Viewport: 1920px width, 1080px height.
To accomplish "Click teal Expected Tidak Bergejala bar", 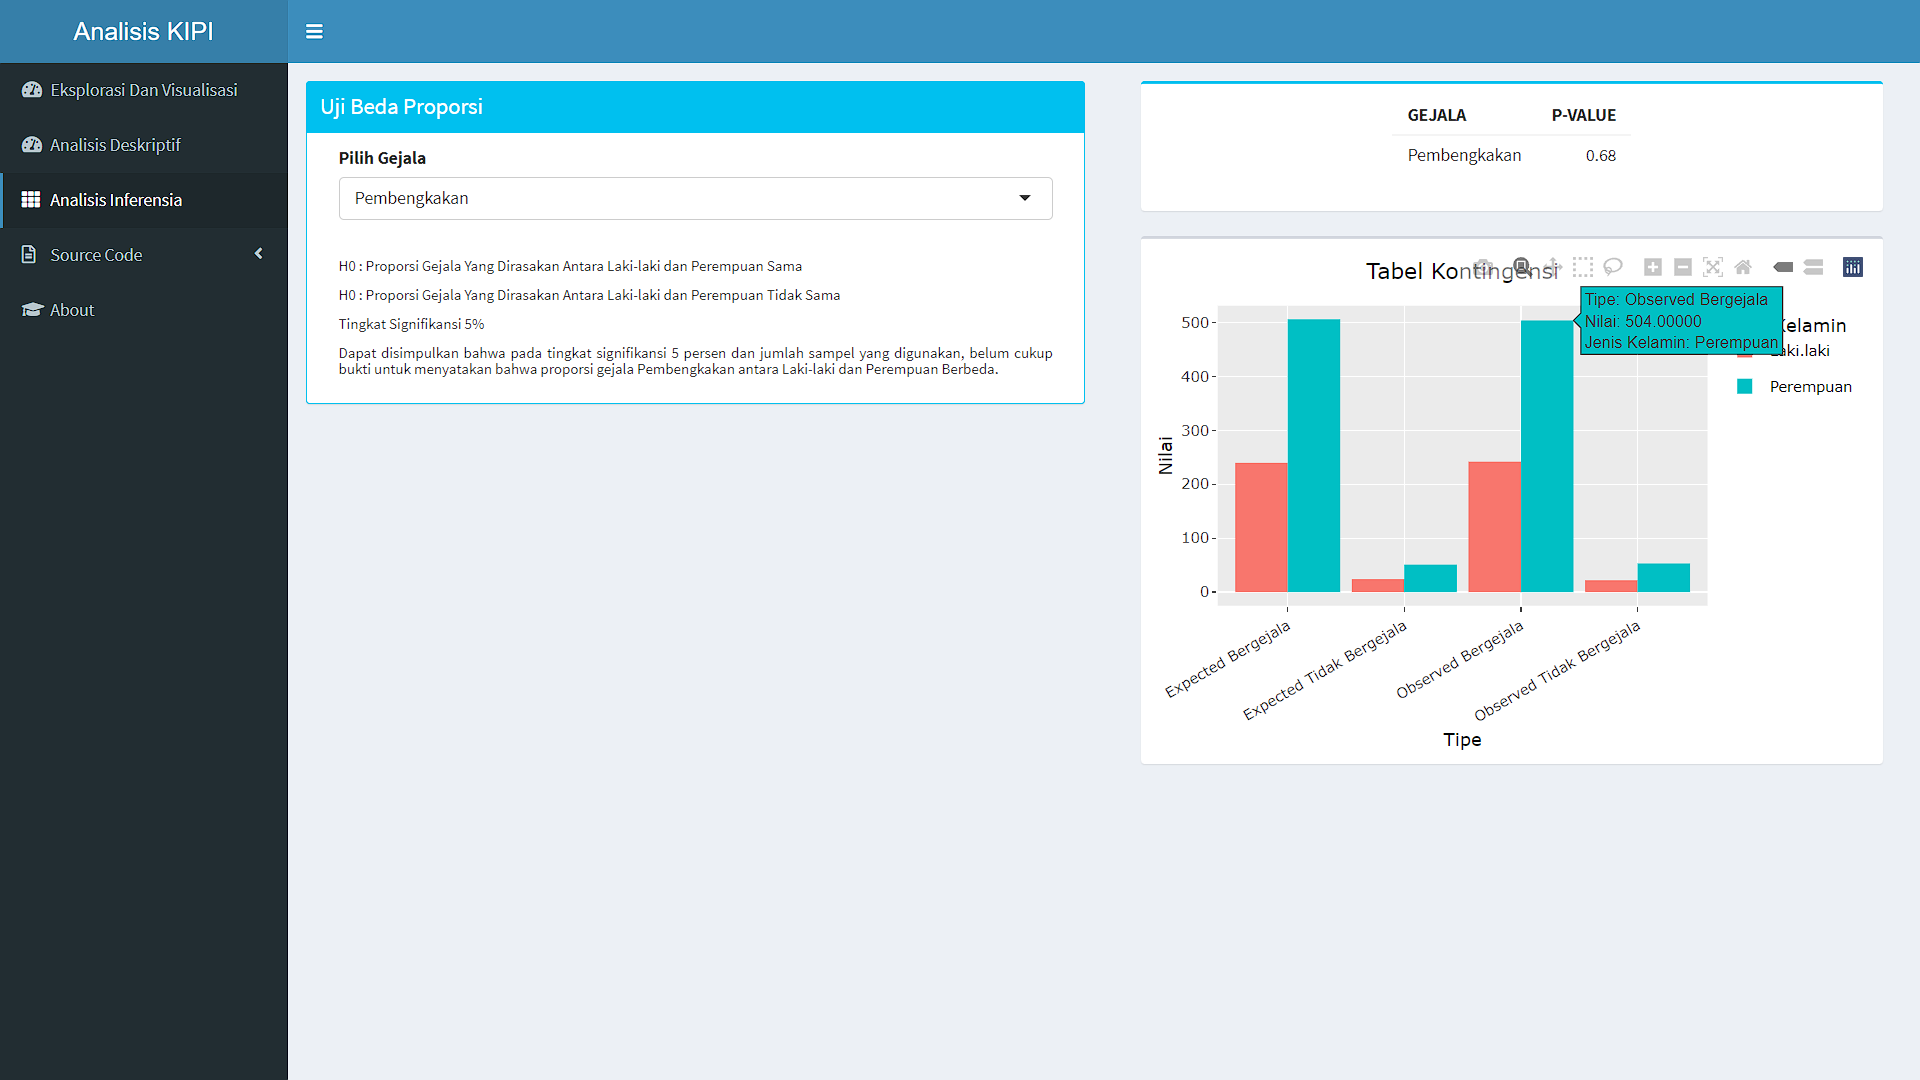I will (1430, 578).
